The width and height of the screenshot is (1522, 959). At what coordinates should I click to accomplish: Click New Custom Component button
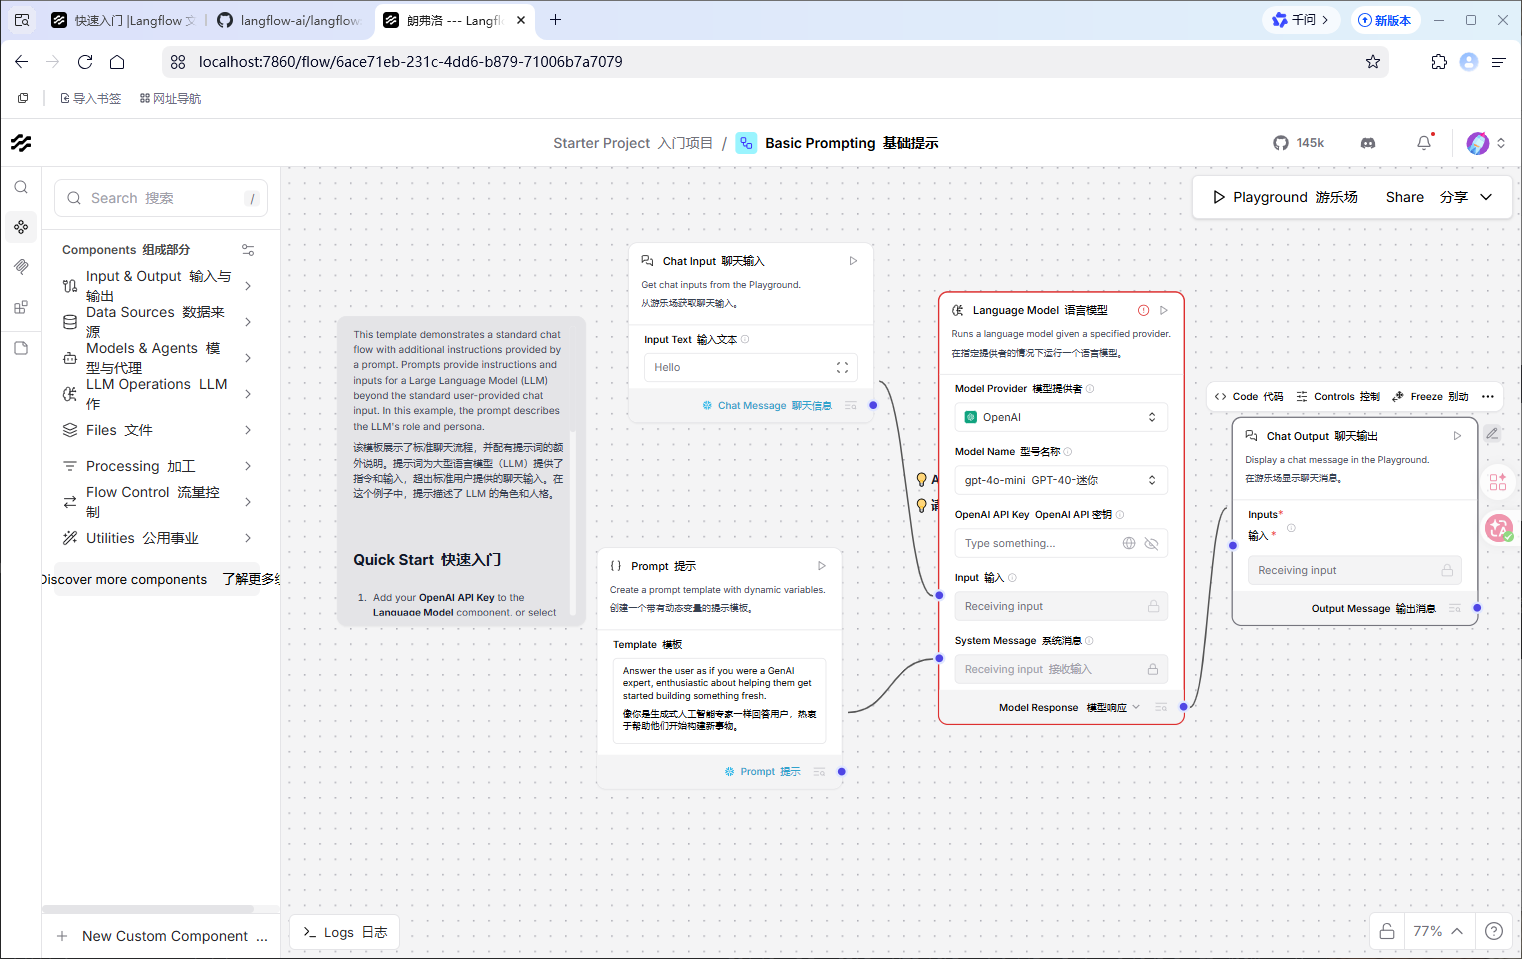161,936
